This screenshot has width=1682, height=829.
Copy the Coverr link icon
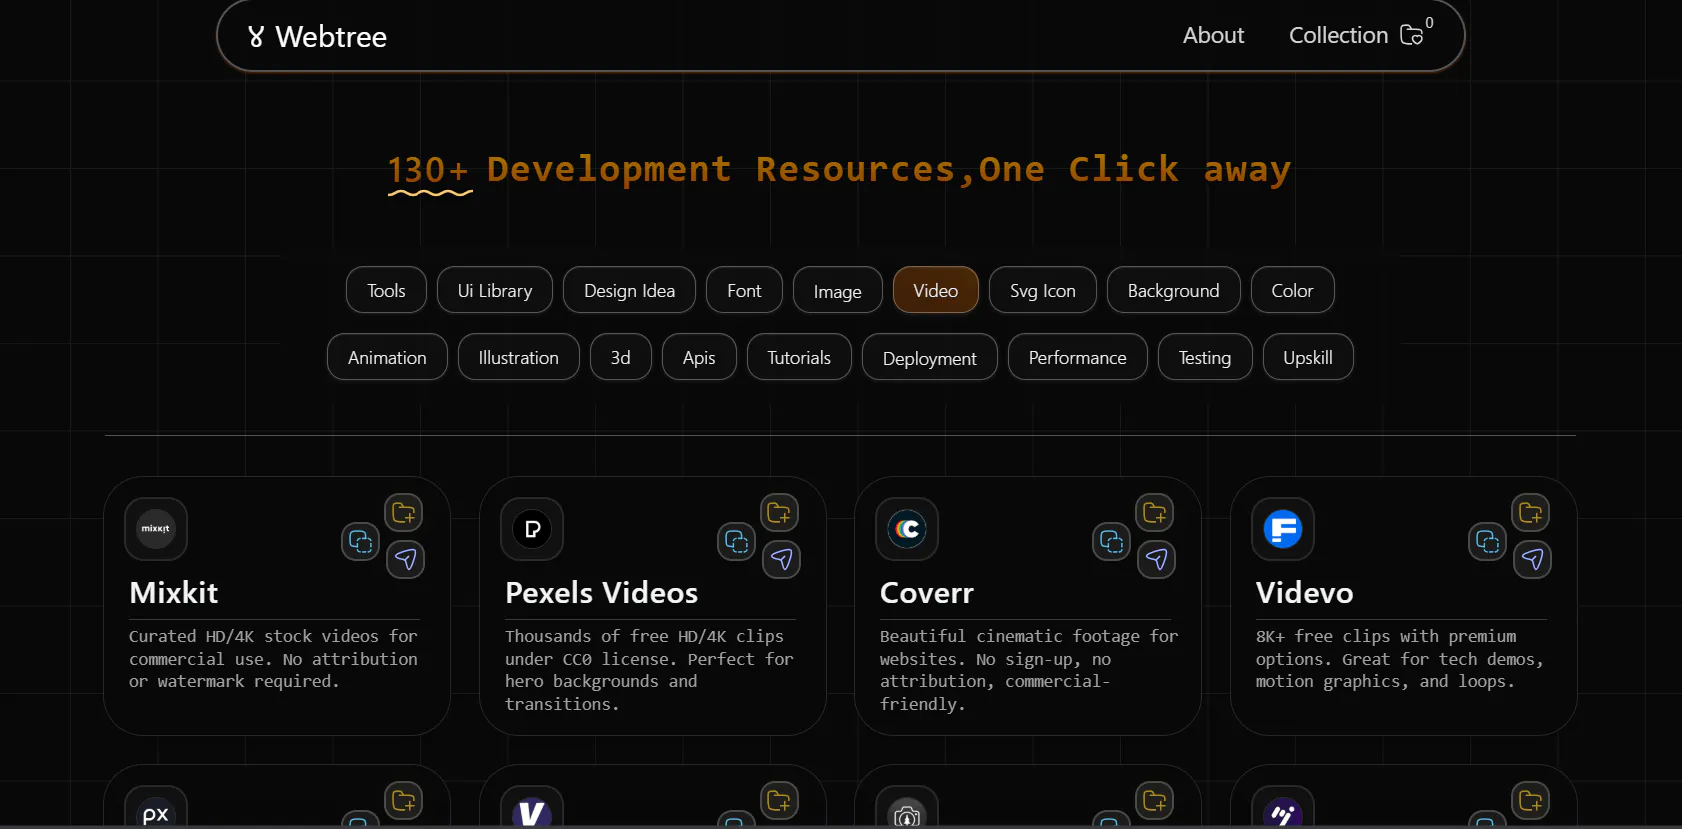[1112, 541]
